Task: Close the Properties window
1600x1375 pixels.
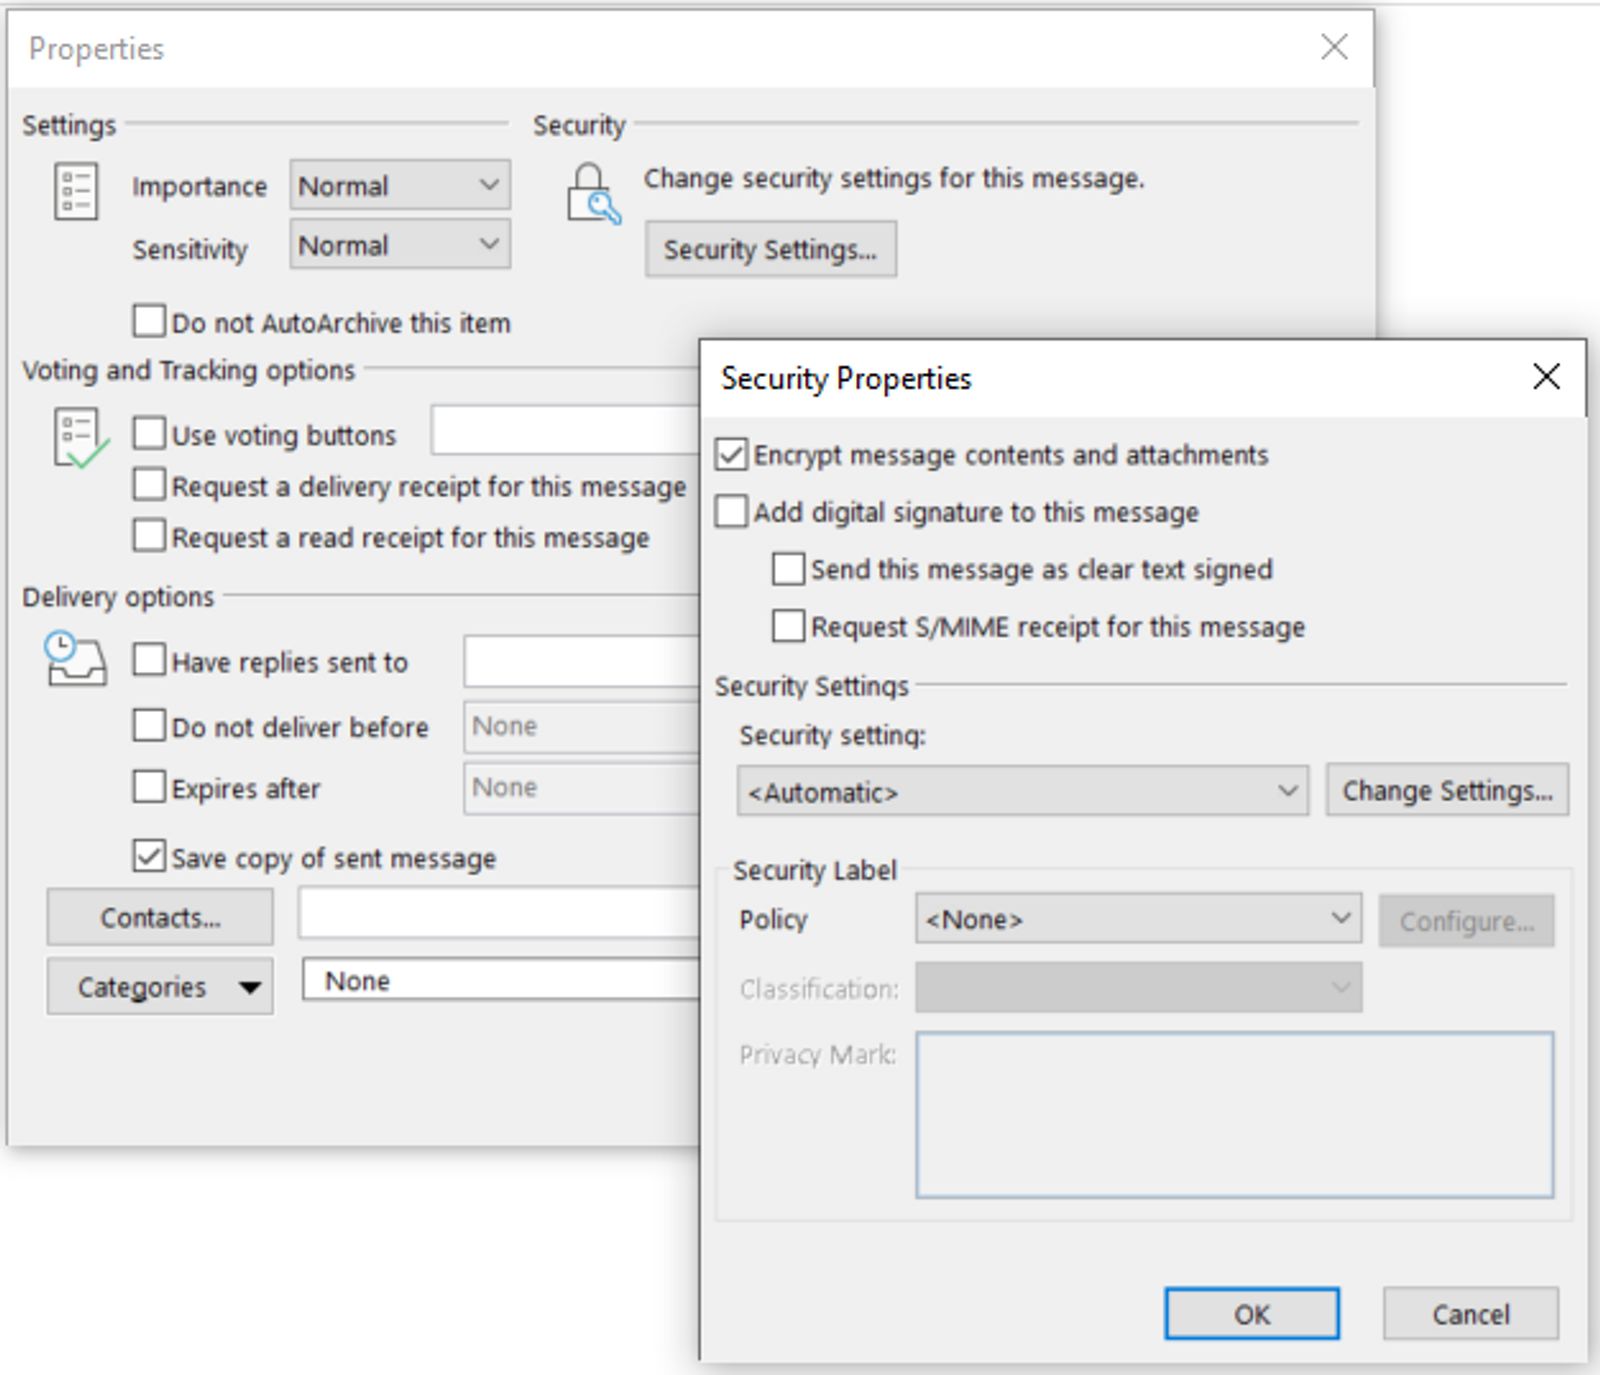Action: (x=1334, y=46)
